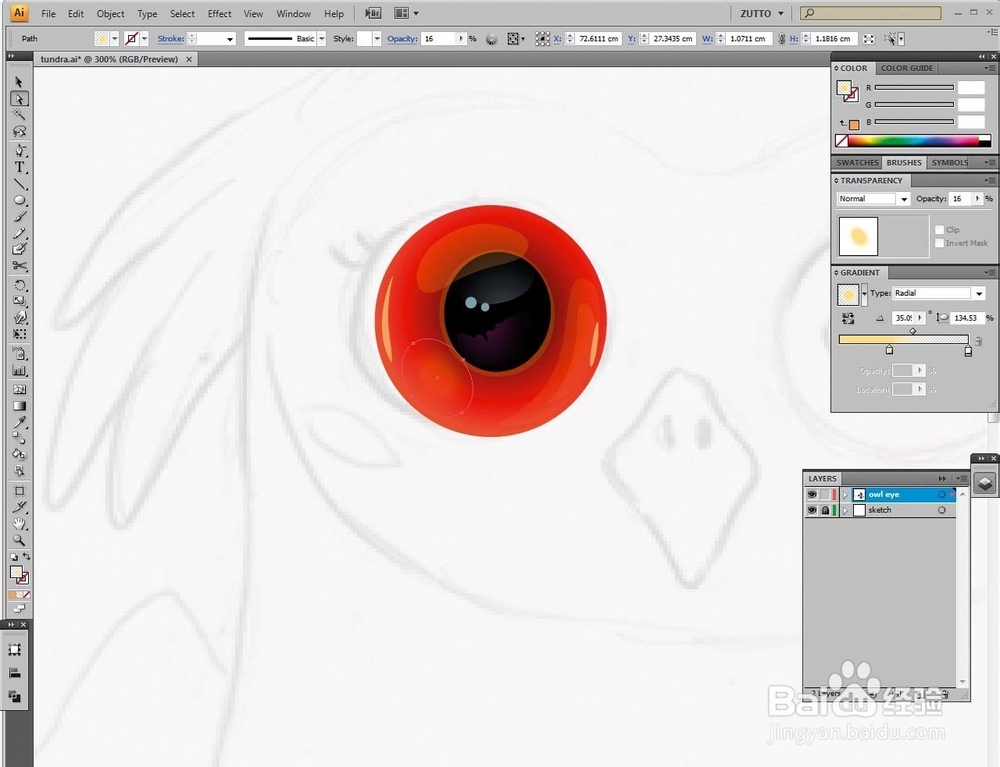The width and height of the screenshot is (1000, 767).
Task: Open the Effect menu
Action: (x=219, y=13)
